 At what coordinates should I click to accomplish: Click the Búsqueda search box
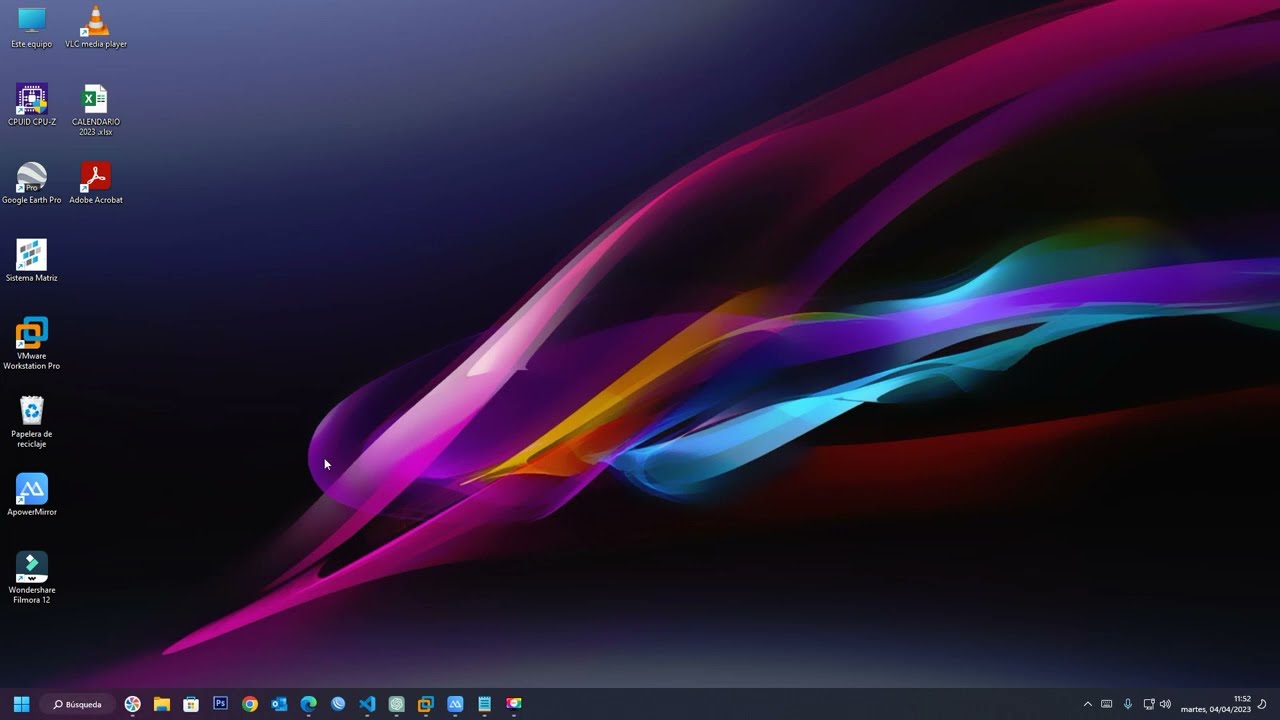click(78, 704)
